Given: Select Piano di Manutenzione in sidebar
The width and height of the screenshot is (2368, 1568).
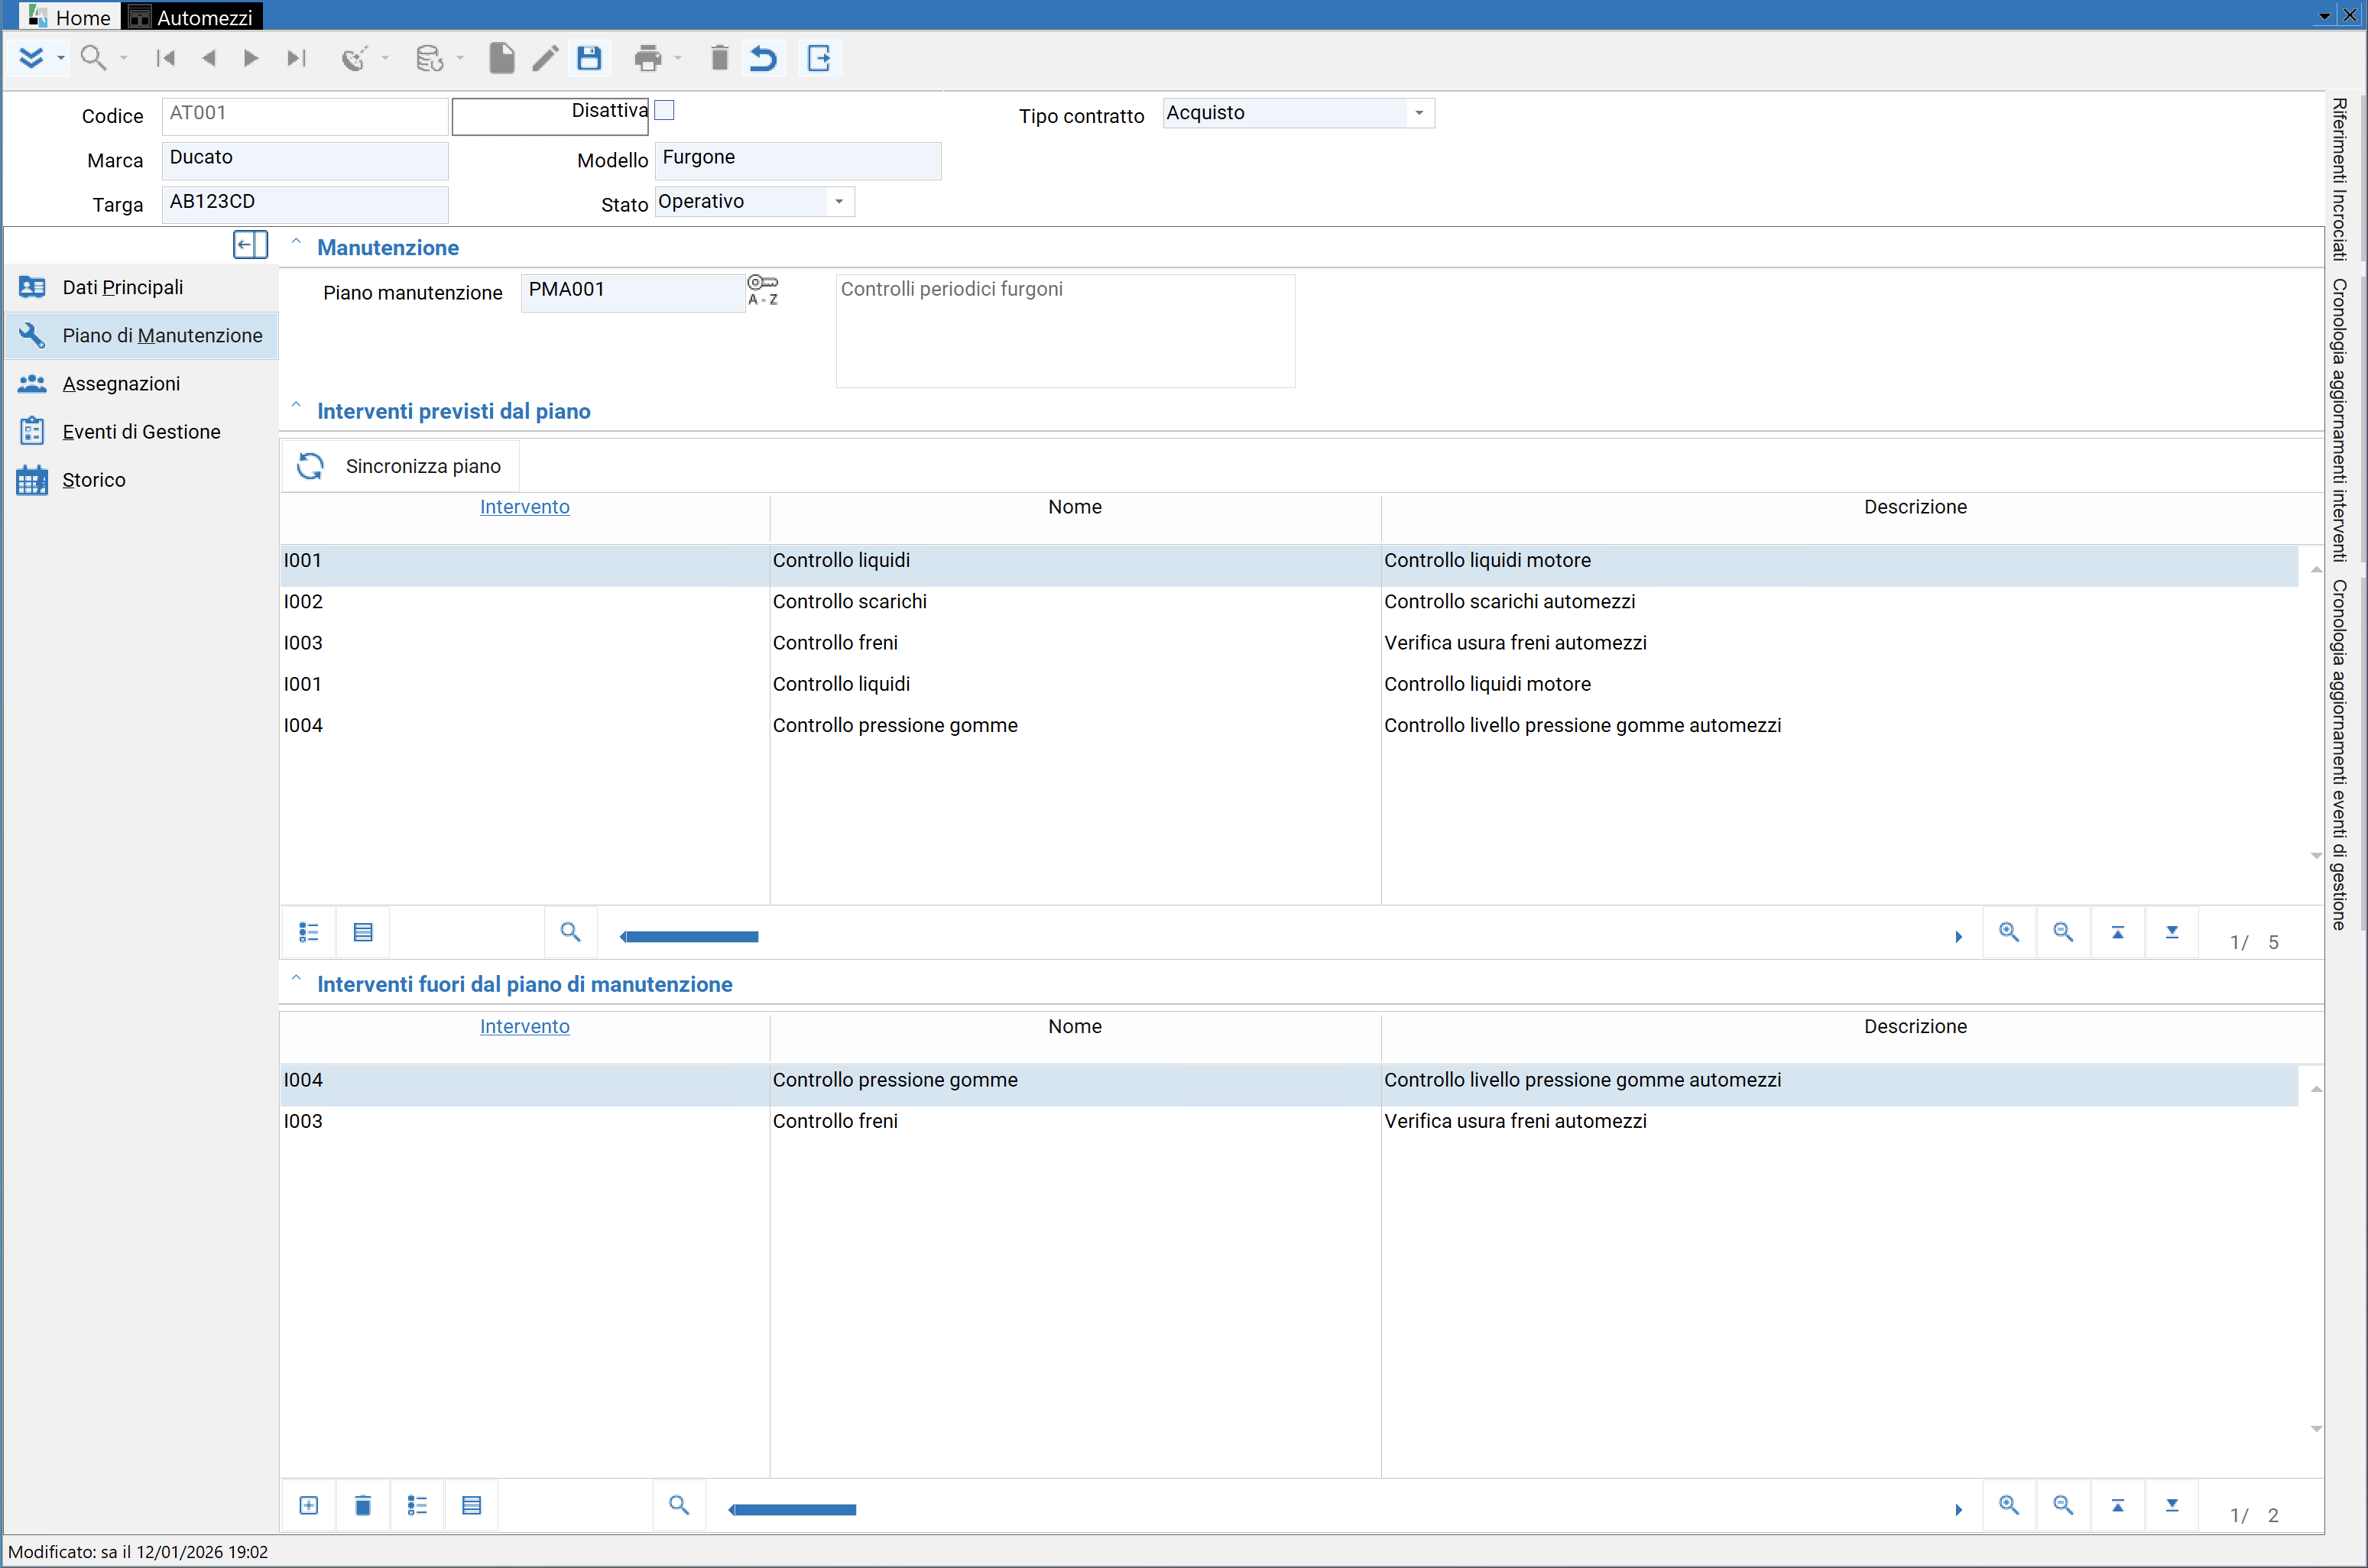Looking at the screenshot, I should 142,335.
